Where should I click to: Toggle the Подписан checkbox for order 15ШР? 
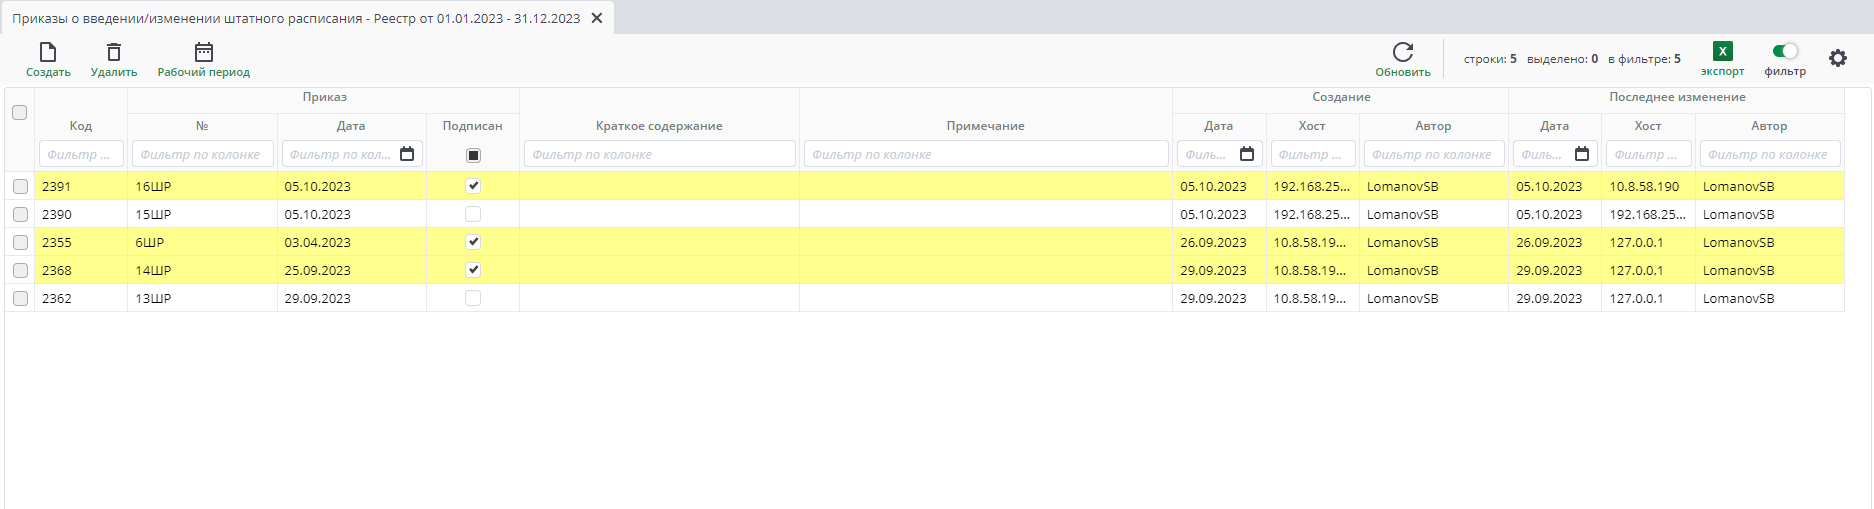coord(473,214)
